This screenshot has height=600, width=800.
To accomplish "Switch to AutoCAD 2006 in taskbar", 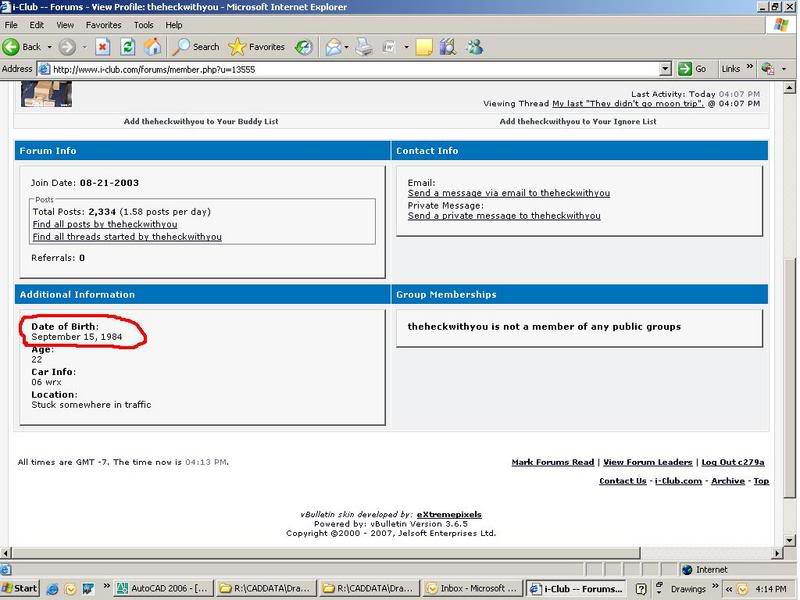I will [x=164, y=589].
